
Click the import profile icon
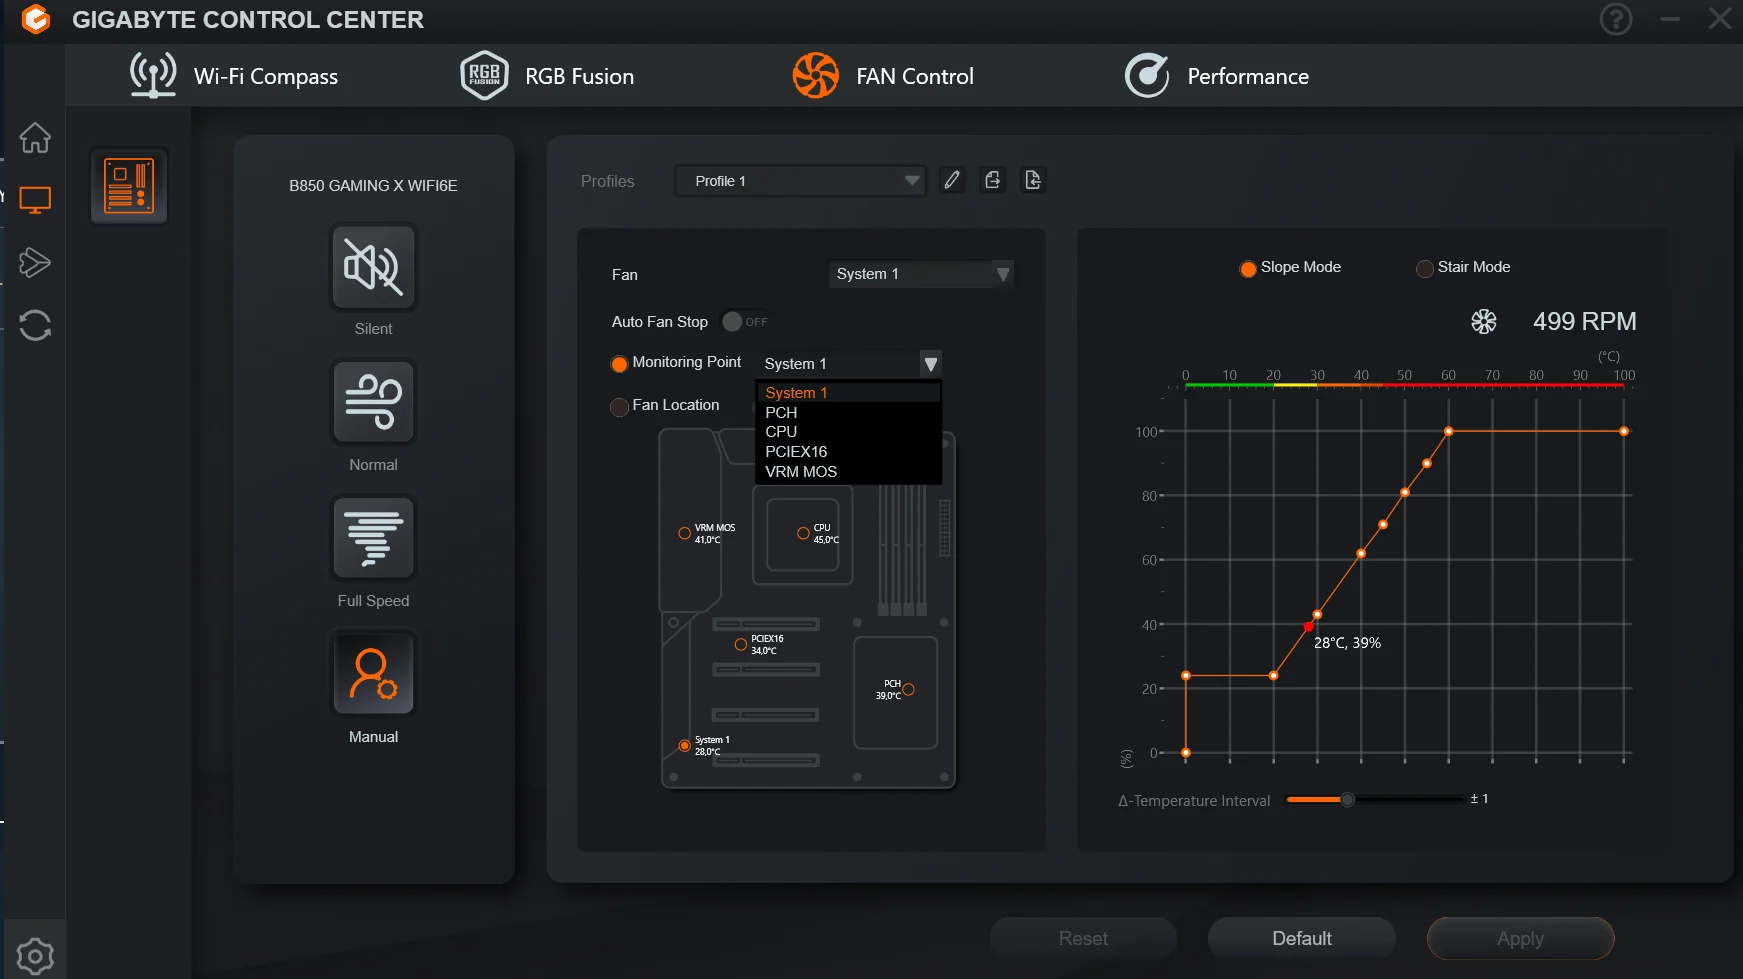pos(1033,180)
